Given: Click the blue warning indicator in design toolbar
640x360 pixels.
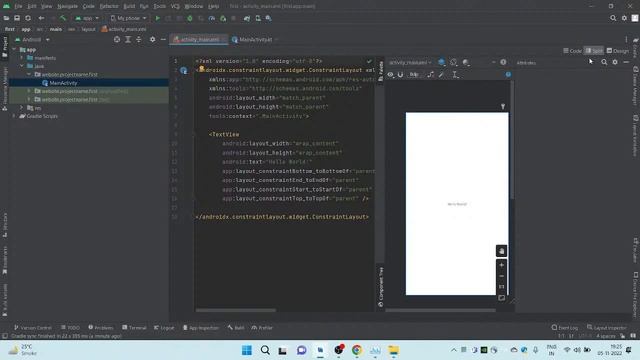Looking at the screenshot, I should [508, 75].
